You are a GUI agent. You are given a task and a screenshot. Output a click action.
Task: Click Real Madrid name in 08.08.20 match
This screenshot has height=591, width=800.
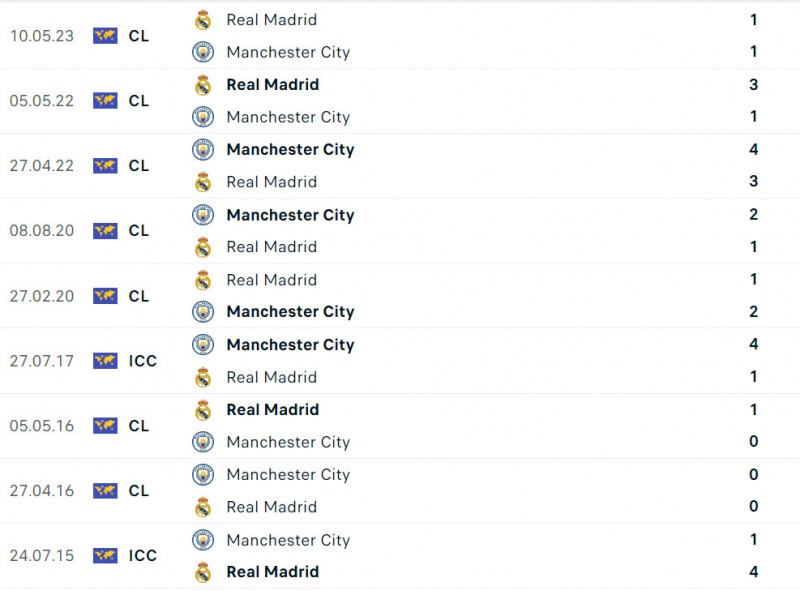(271, 247)
